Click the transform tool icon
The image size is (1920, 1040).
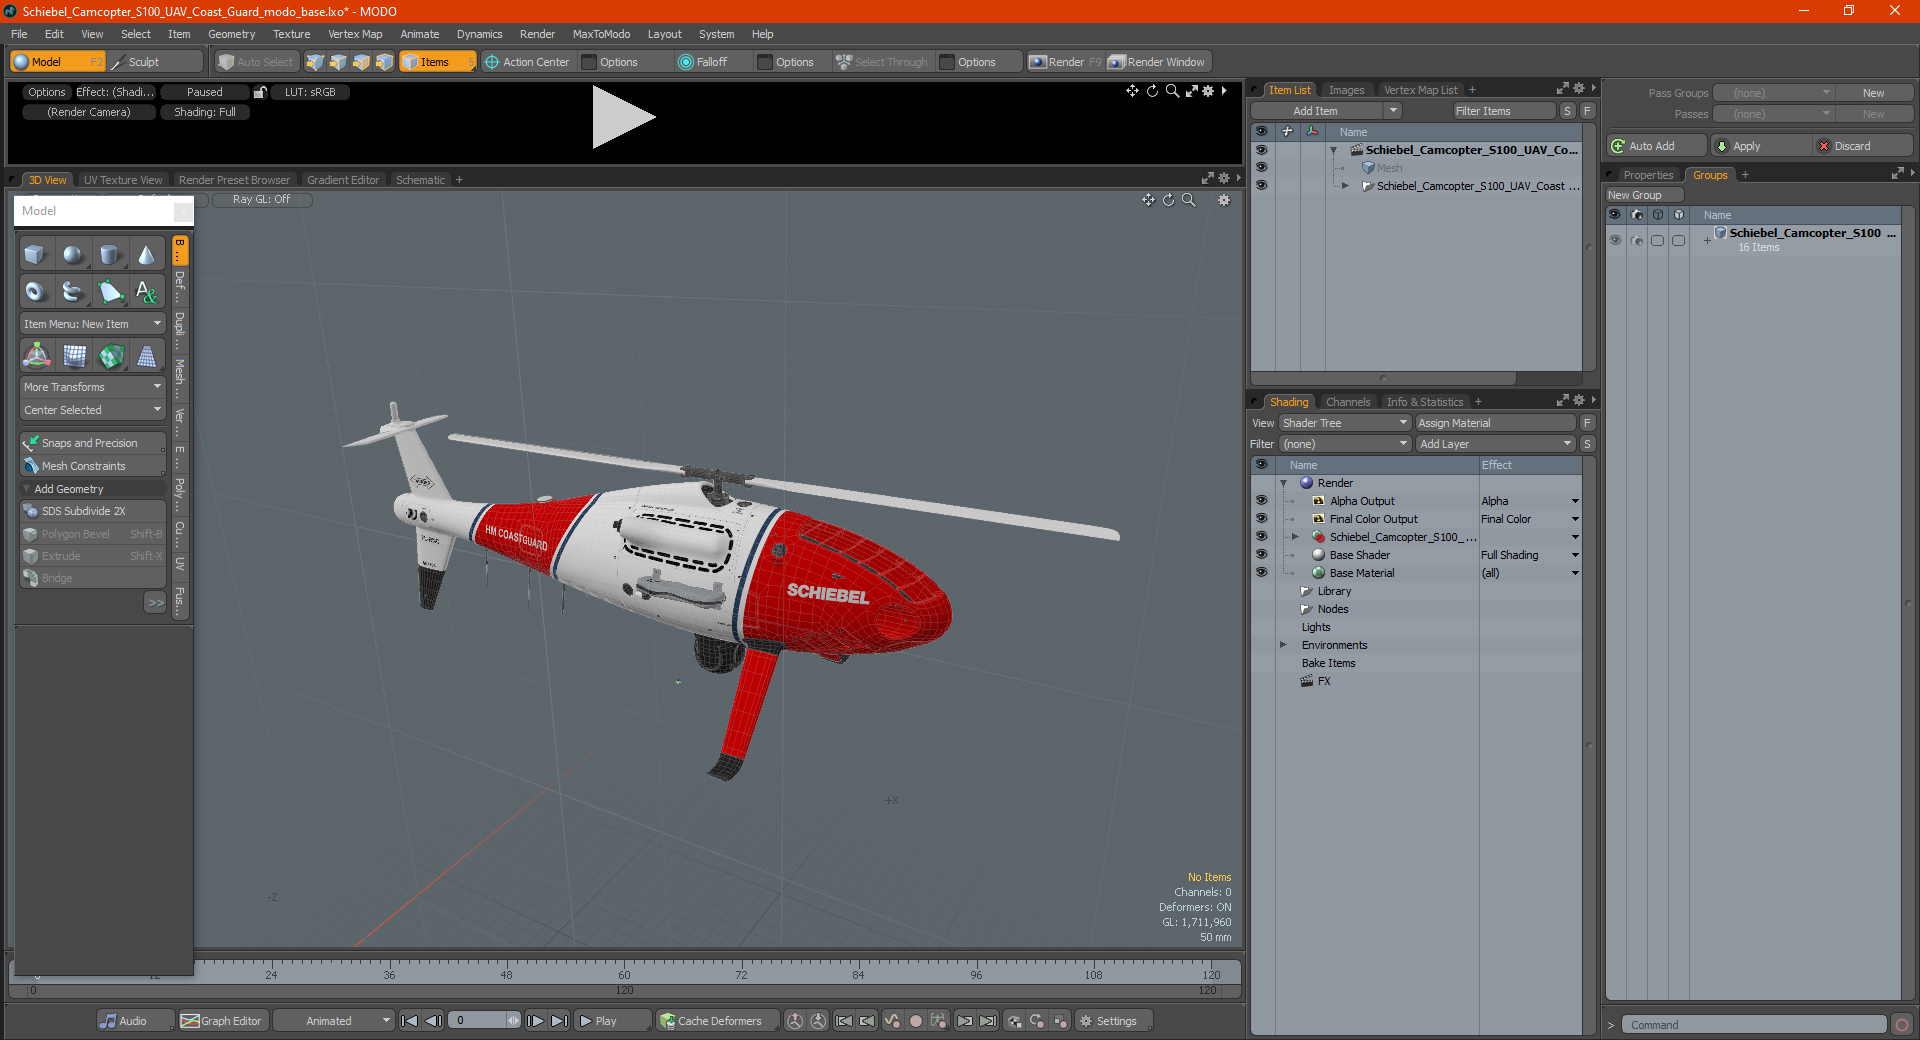pyautogui.click(x=37, y=355)
